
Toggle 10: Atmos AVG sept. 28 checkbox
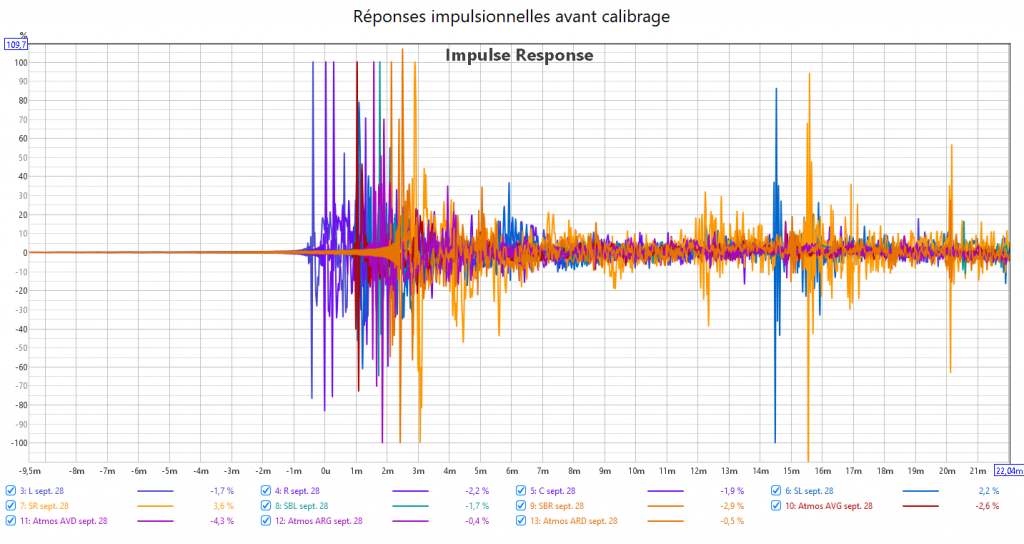[x=777, y=506]
